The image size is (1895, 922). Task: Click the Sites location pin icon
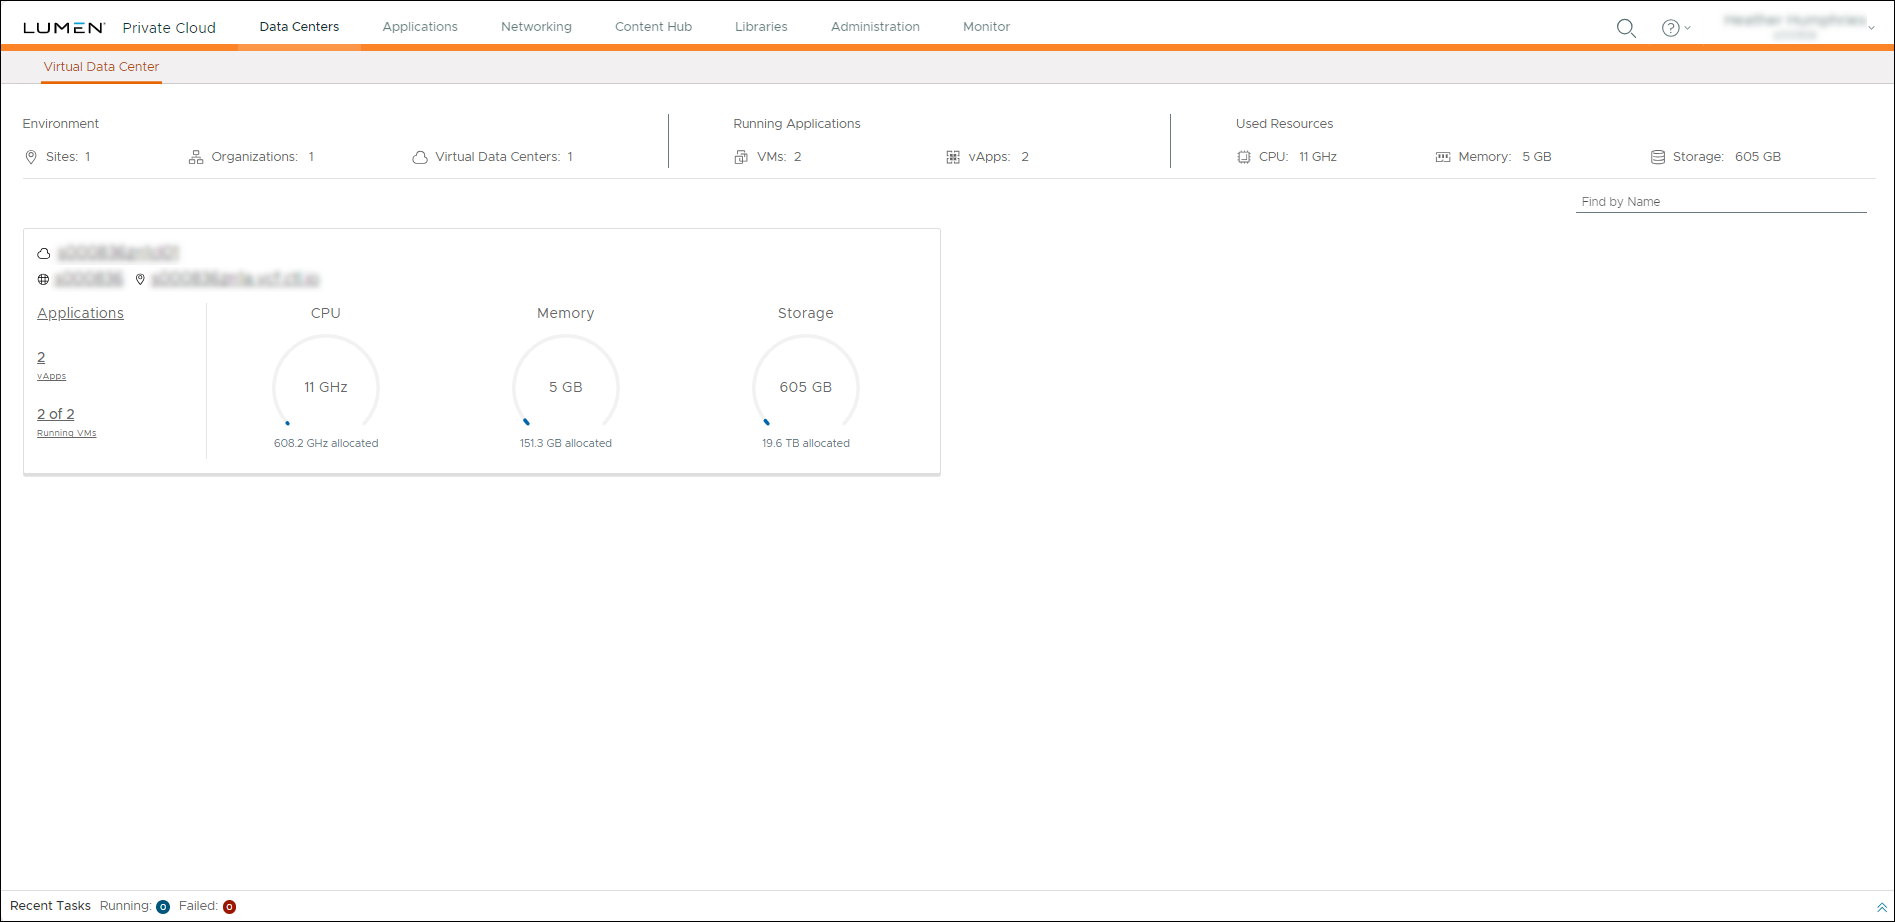[x=30, y=156]
